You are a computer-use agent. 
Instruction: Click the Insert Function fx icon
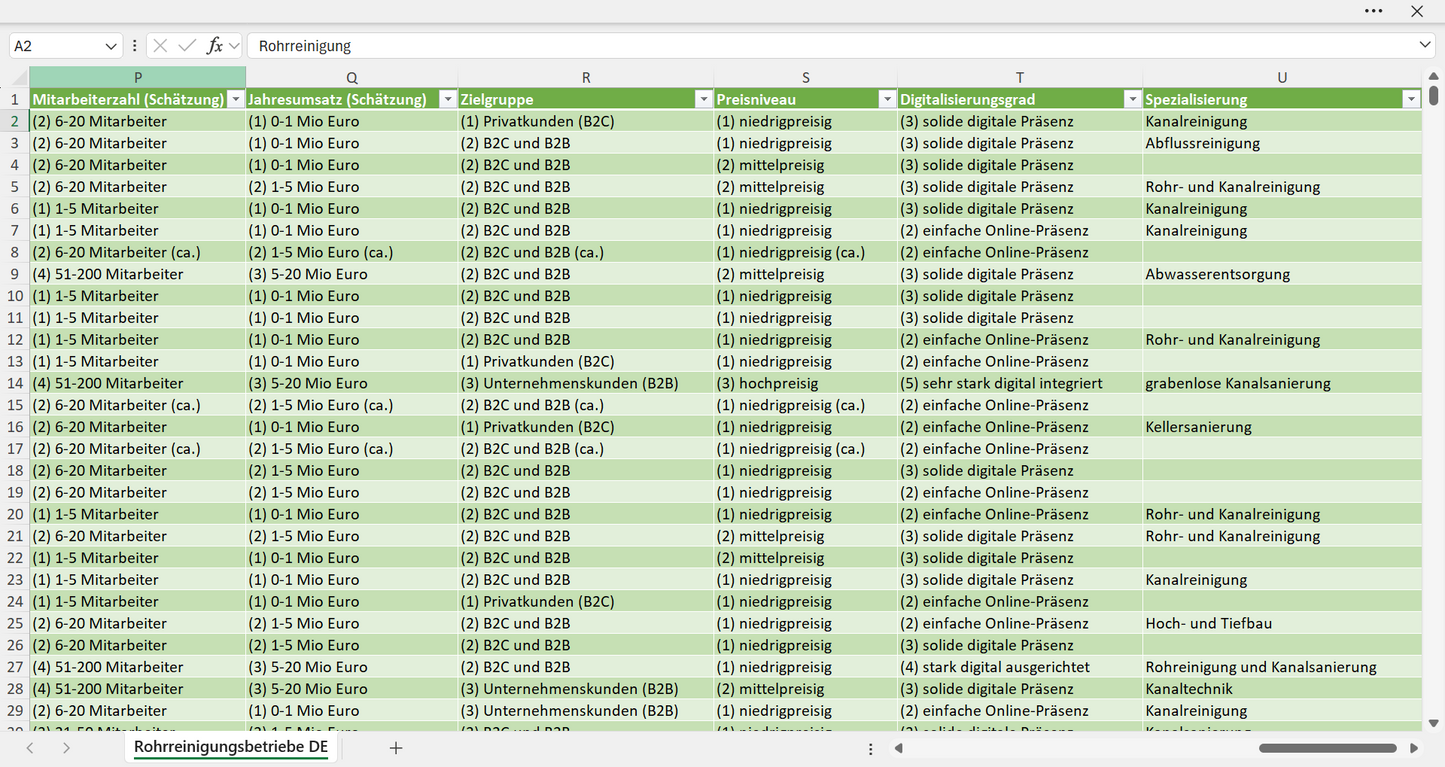(x=215, y=46)
